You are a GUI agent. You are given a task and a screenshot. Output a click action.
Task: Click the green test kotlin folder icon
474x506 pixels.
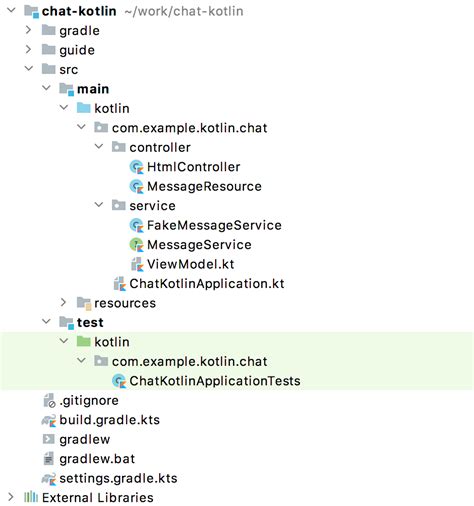click(x=83, y=342)
